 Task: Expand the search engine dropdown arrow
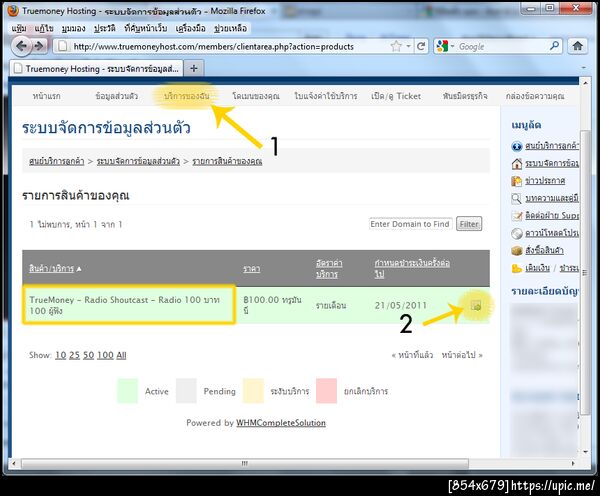452,46
